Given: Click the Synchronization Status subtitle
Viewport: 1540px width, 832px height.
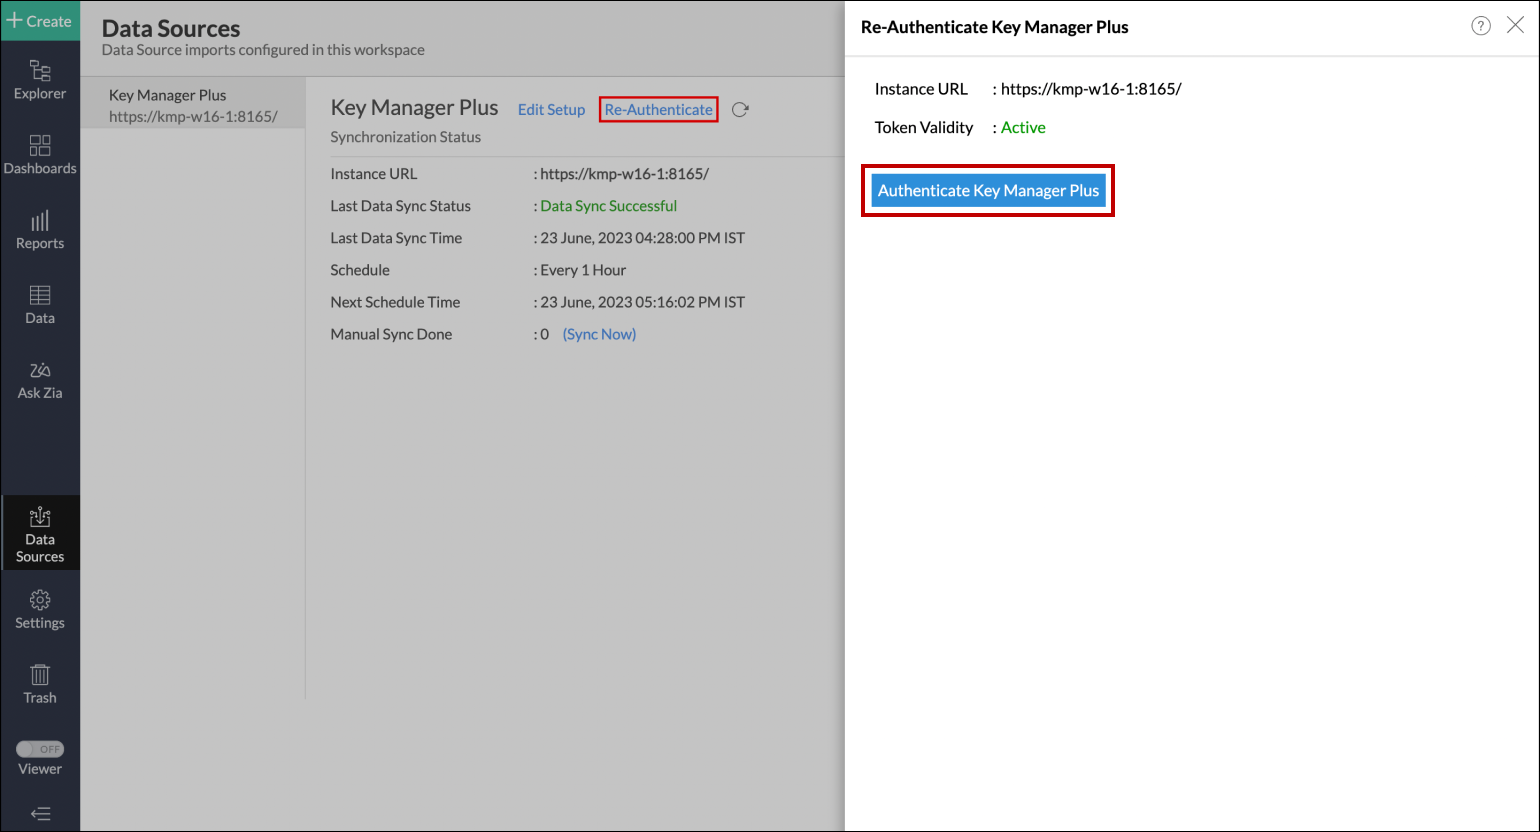Looking at the screenshot, I should pos(405,137).
